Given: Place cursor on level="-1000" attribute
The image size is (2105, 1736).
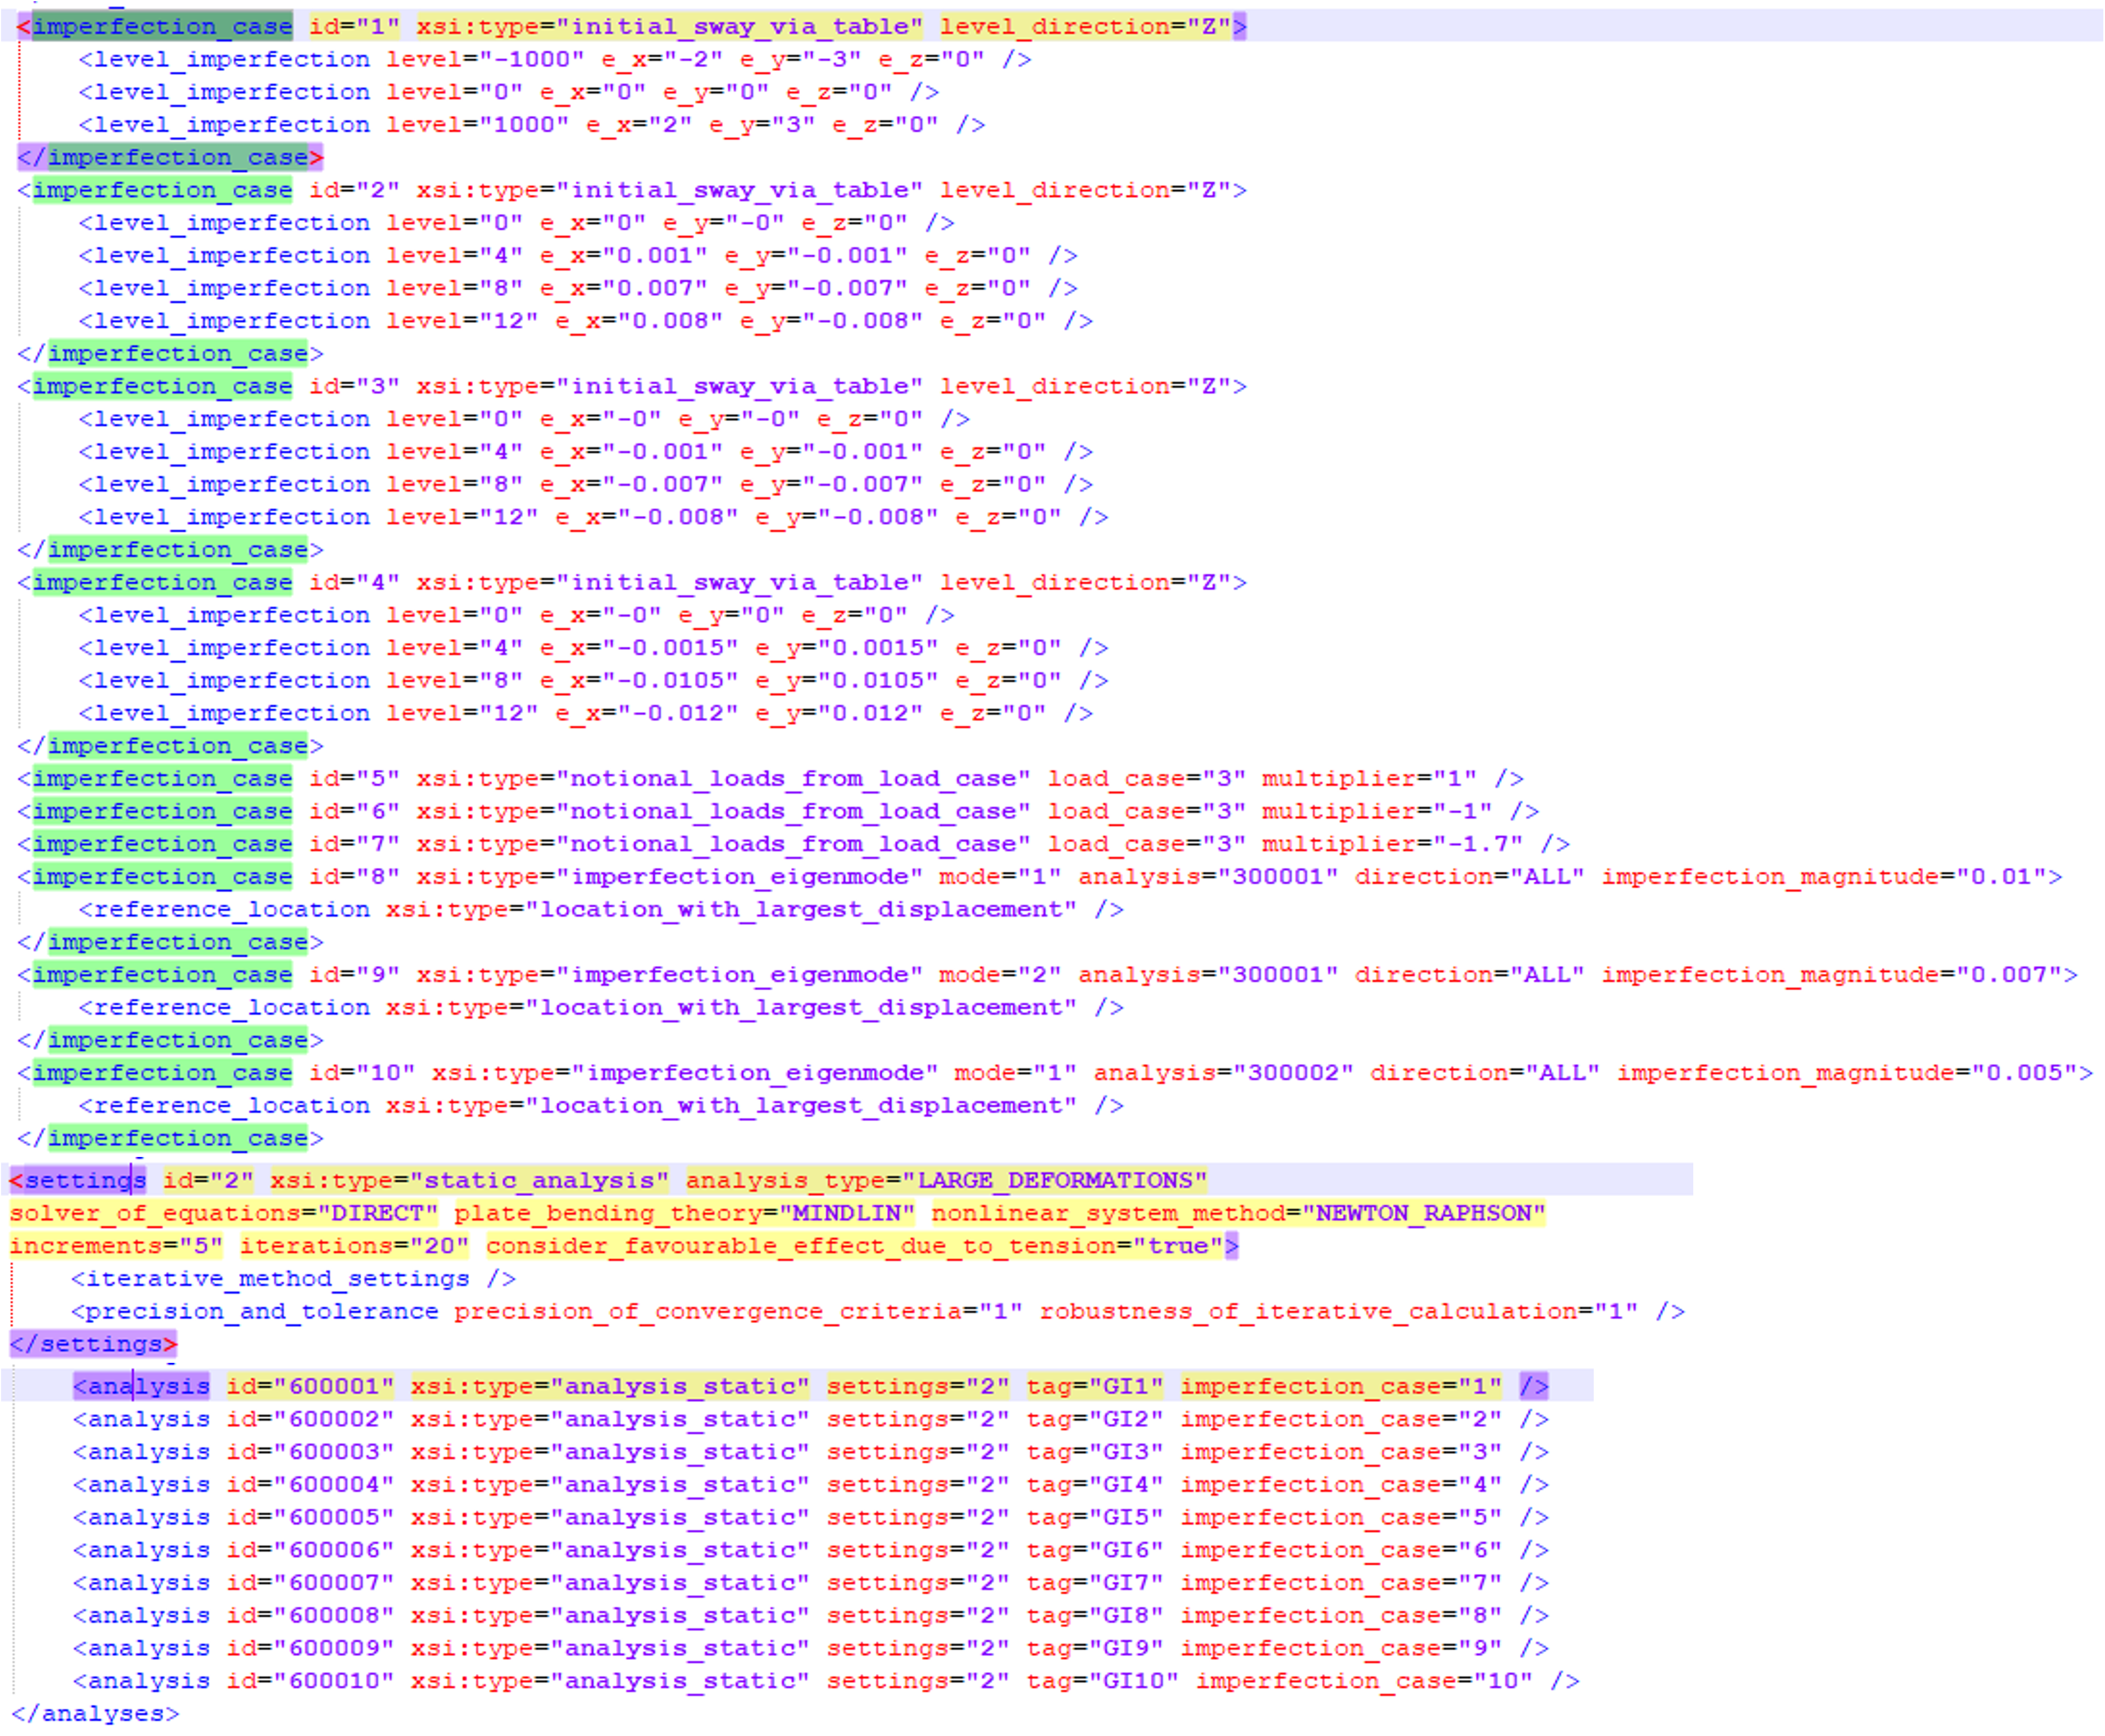Looking at the screenshot, I should pyautogui.click(x=484, y=59).
